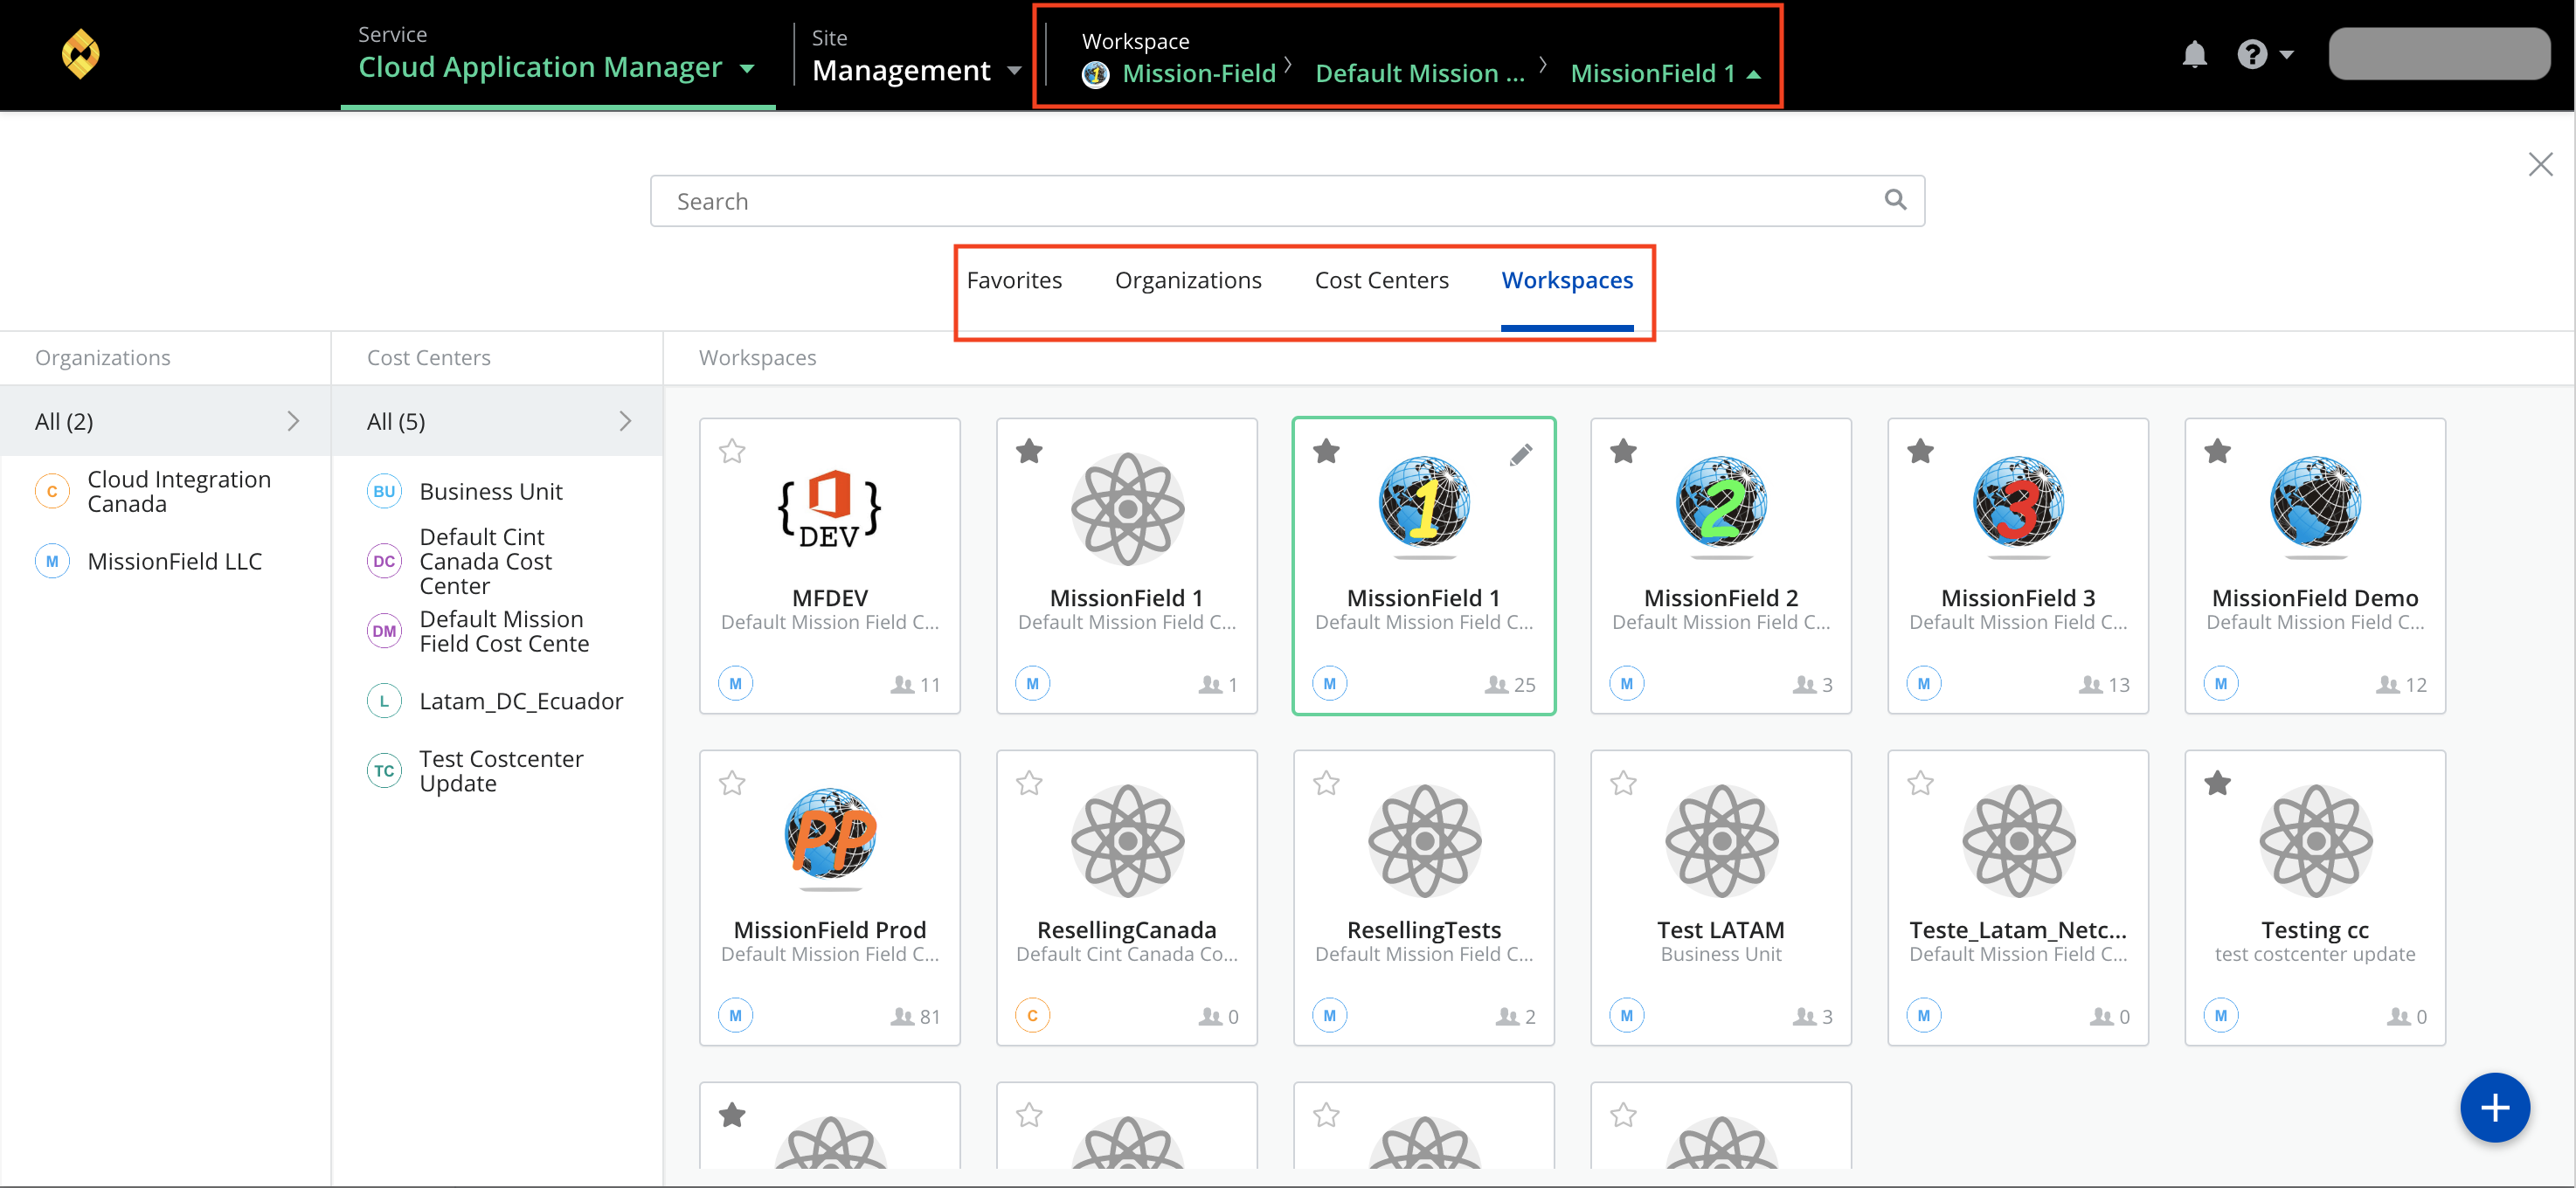This screenshot has width=2576, height=1188.
Task: Open MFDEV workspace DEV icon
Action: [830, 508]
